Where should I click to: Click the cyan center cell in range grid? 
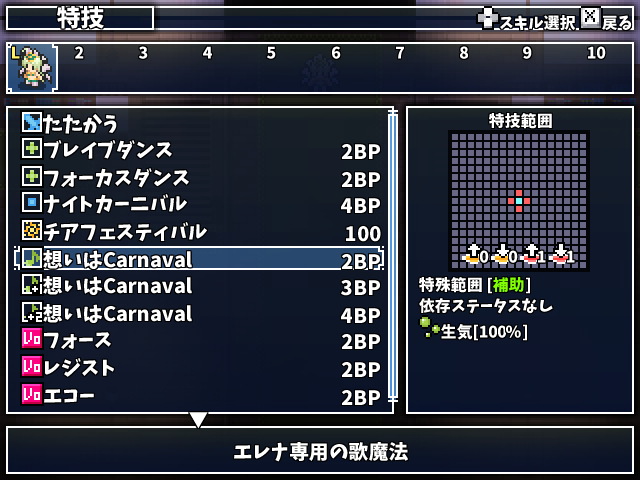519,201
